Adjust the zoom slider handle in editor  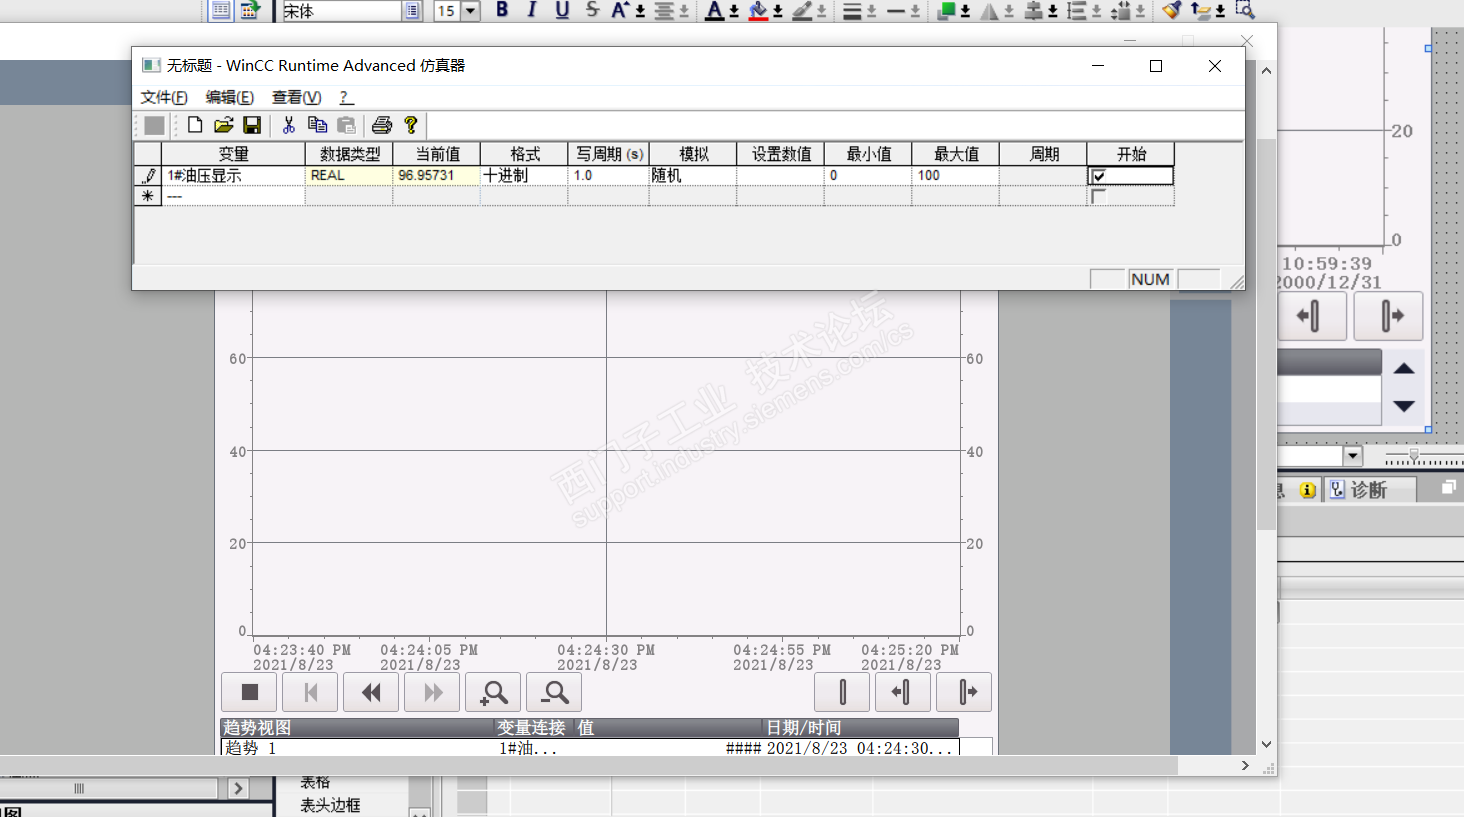pos(1413,456)
